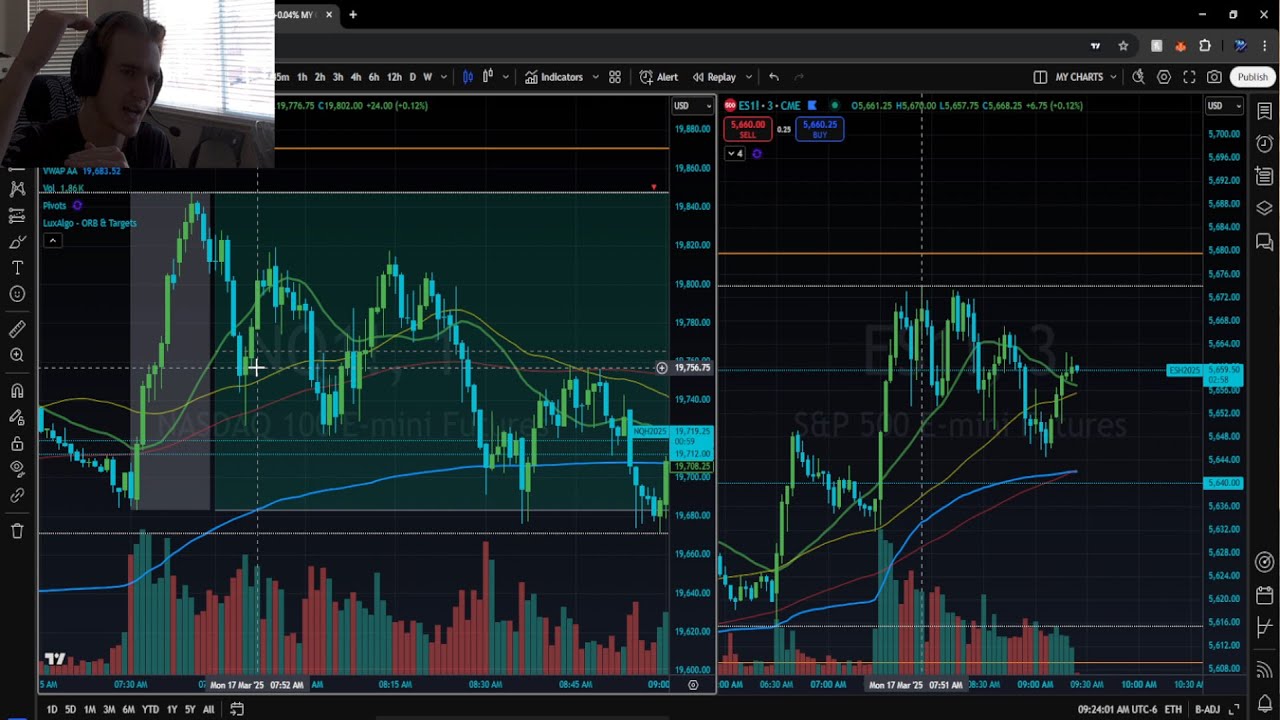
Task: Open the Fibonacci lines tool
Action: [x=17, y=215]
